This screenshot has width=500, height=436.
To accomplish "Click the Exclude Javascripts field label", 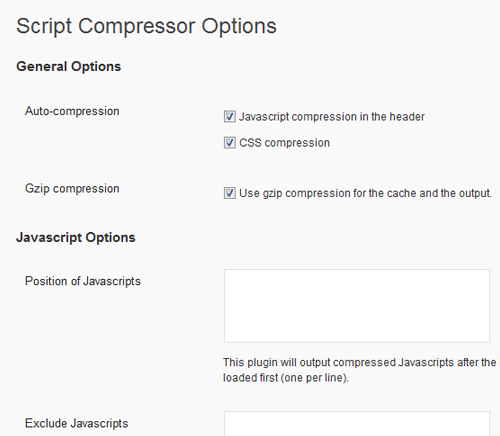I will (x=77, y=423).
